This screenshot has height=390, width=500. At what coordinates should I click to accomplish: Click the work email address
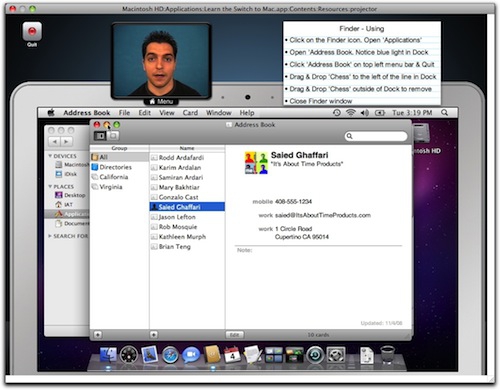(323, 215)
